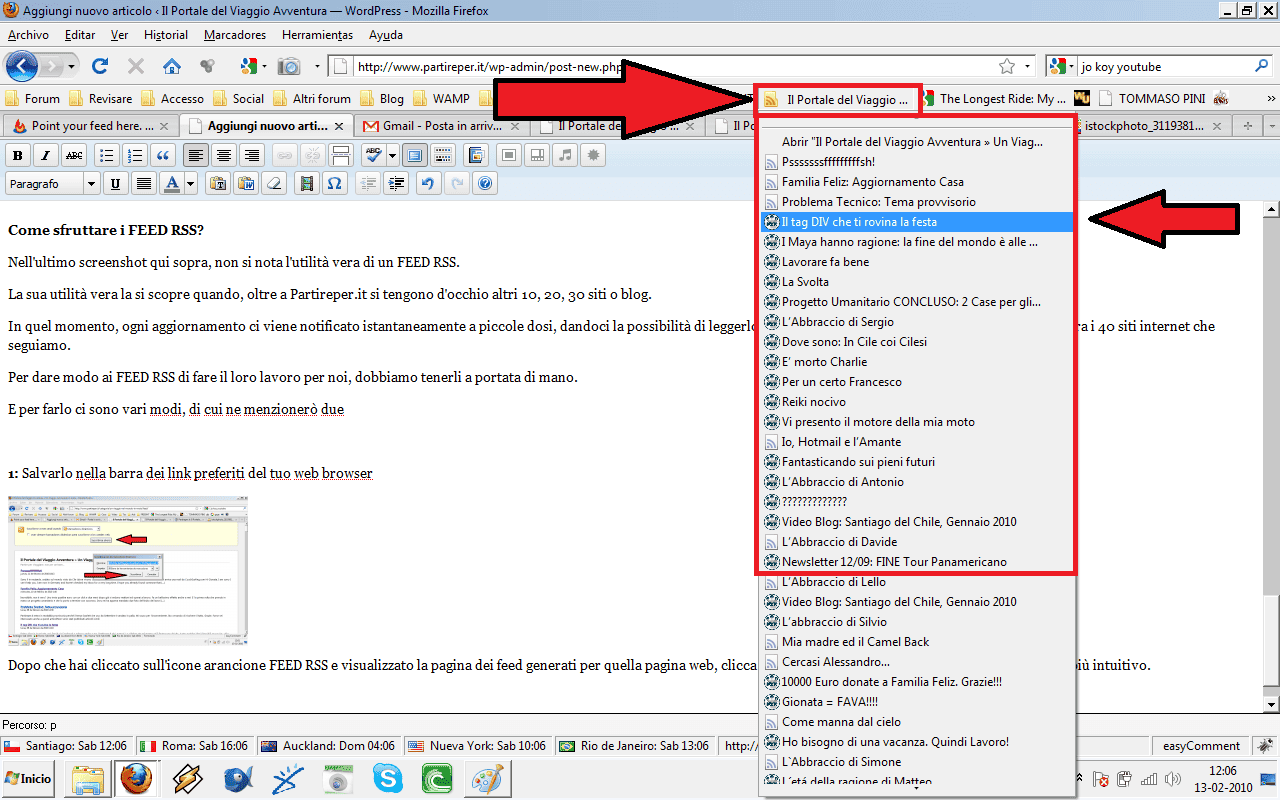Toggle Justify full alignment
Screen dimensions: 1280x800
pyautogui.click(x=143, y=183)
